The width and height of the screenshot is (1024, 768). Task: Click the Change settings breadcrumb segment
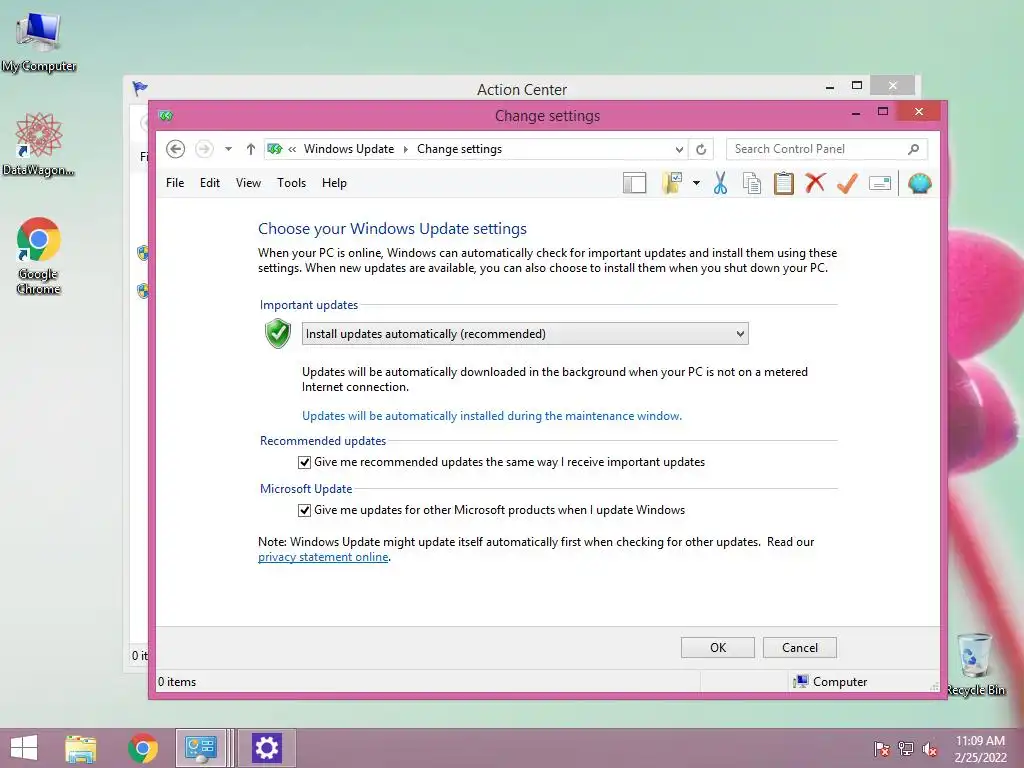tap(460, 149)
